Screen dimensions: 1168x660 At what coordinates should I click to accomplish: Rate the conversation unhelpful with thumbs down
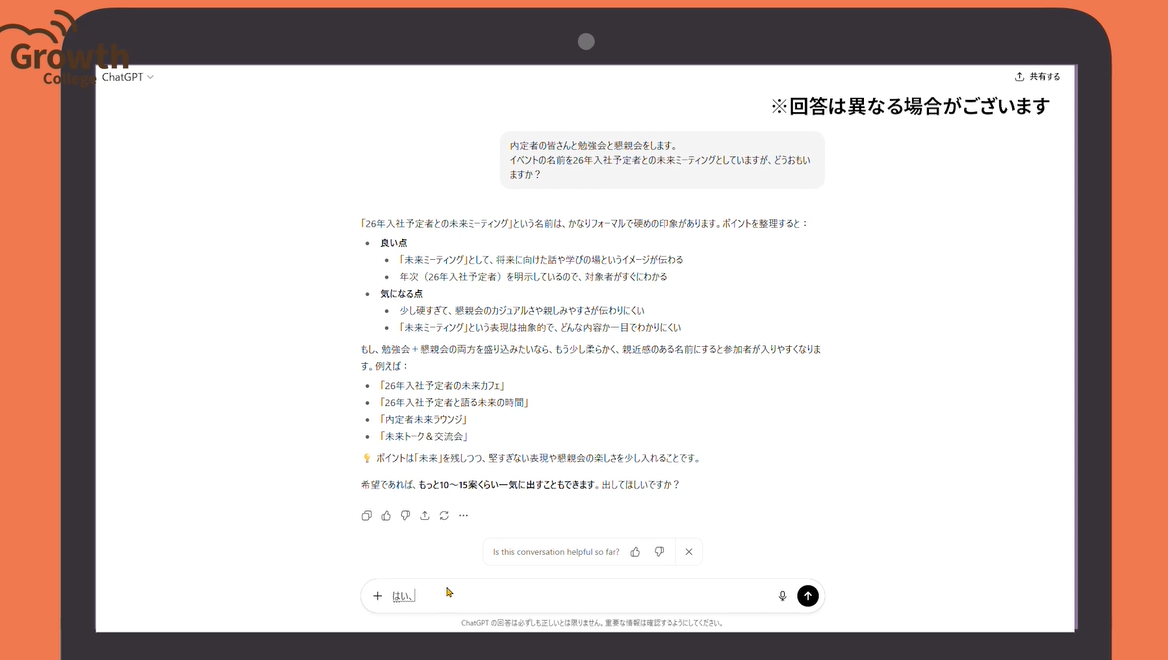click(x=659, y=552)
